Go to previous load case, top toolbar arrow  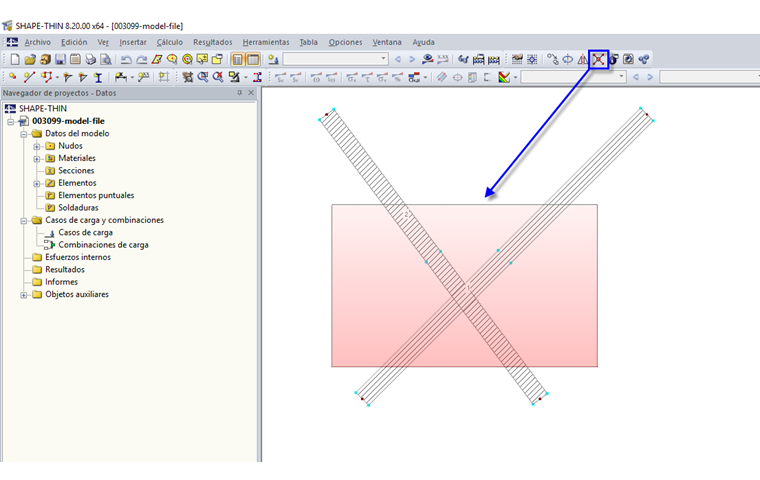tap(398, 59)
